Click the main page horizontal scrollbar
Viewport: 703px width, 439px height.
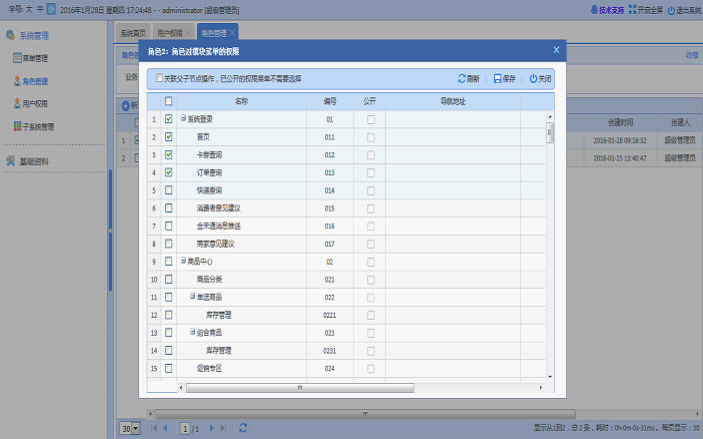click(x=365, y=414)
